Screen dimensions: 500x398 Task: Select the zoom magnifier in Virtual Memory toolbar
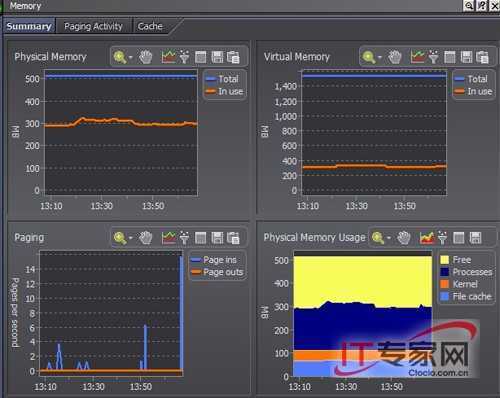click(369, 57)
